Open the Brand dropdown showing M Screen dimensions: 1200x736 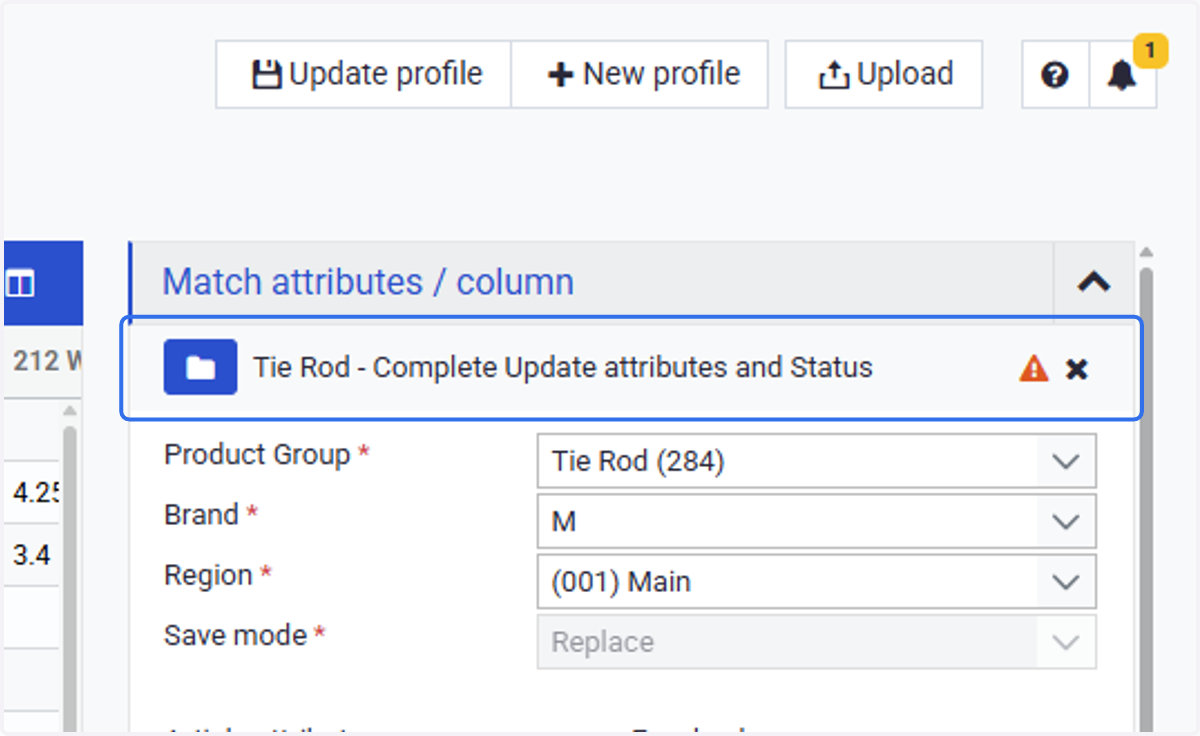click(x=816, y=521)
